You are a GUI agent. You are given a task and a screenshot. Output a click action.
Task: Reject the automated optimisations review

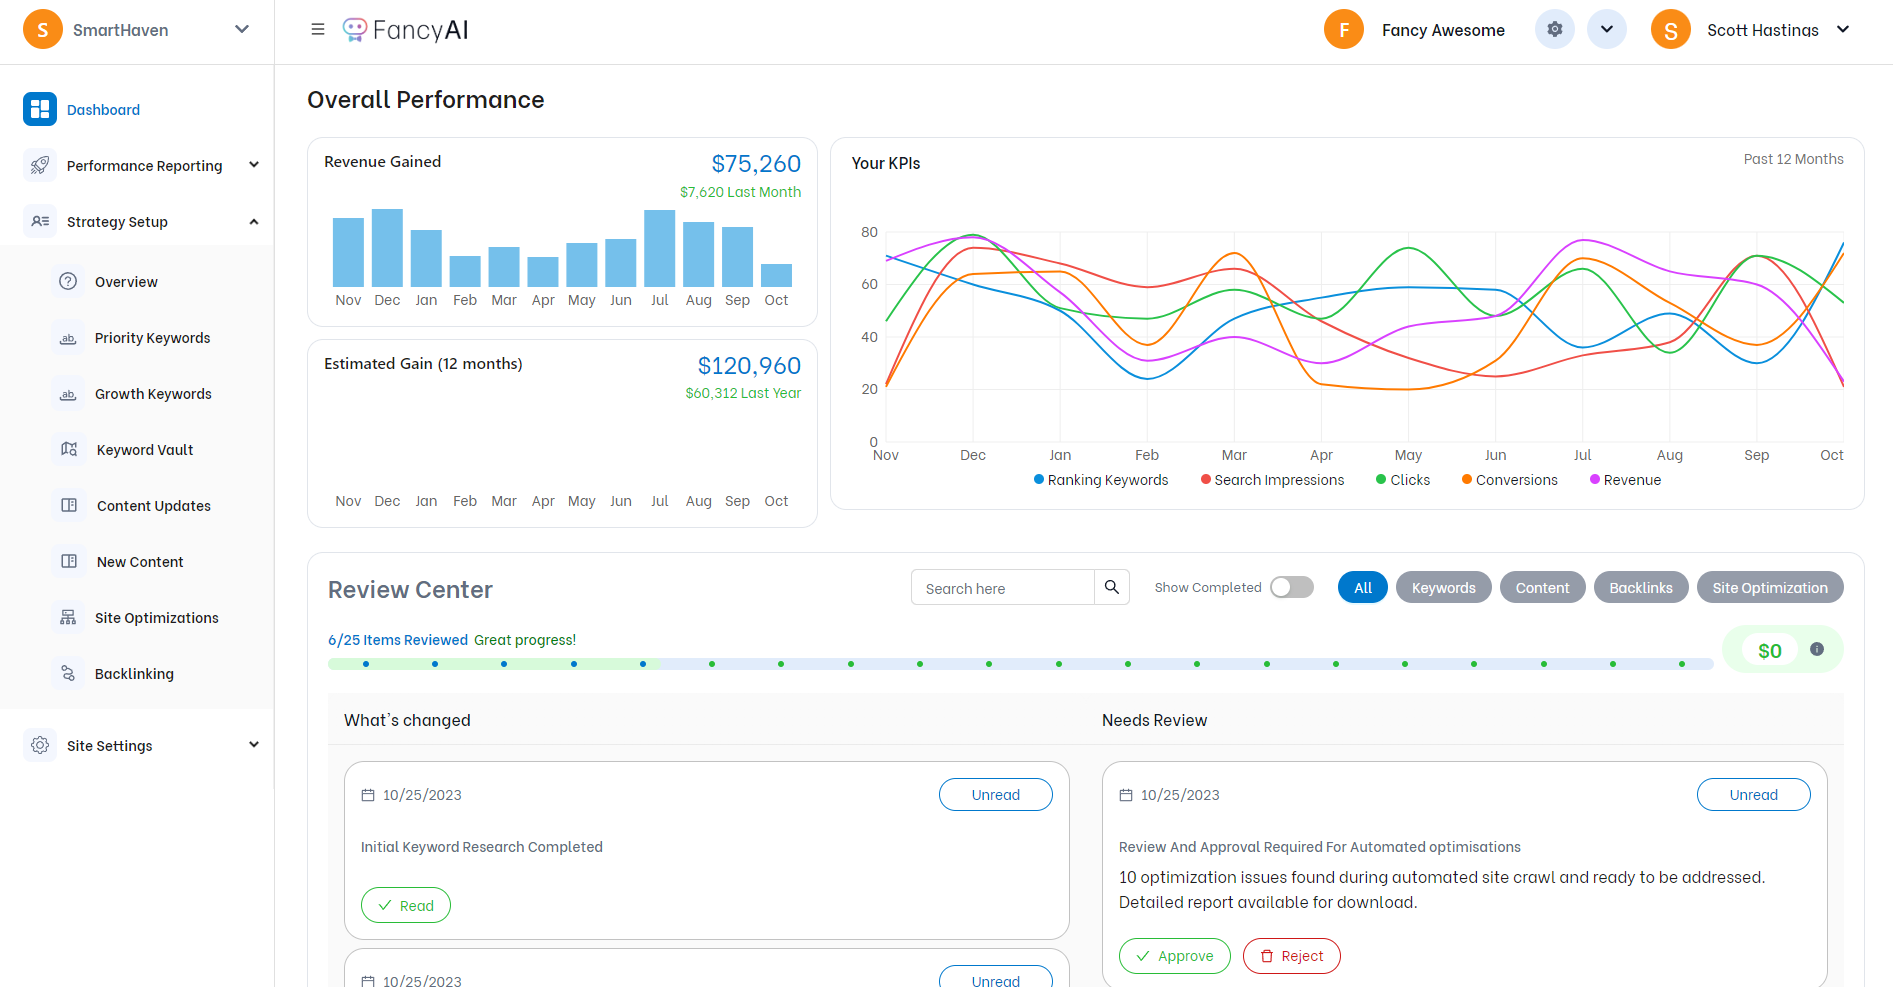[x=1291, y=956]
